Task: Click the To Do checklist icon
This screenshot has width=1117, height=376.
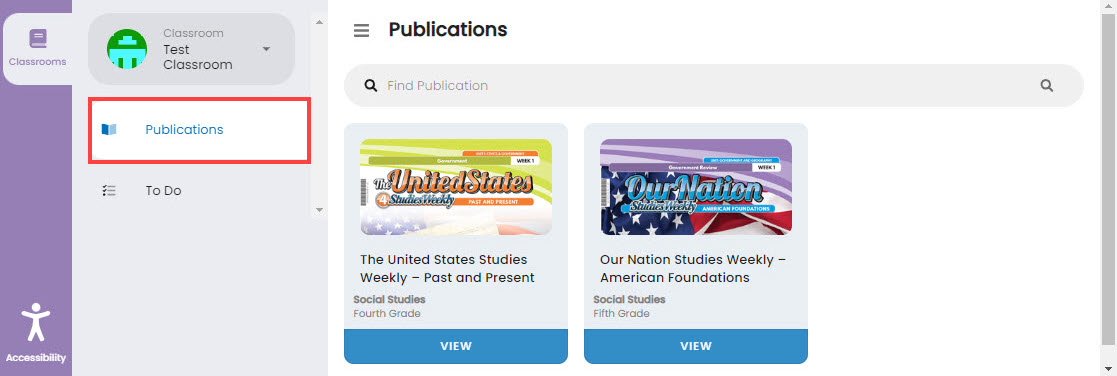Action: (x=109, y=190)
